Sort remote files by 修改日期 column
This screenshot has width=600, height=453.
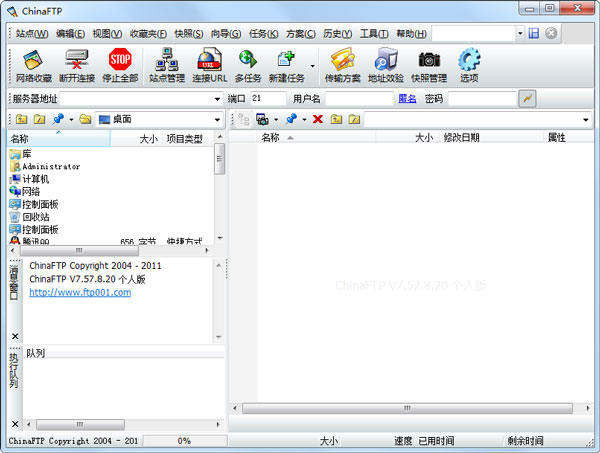click(491, 137)
